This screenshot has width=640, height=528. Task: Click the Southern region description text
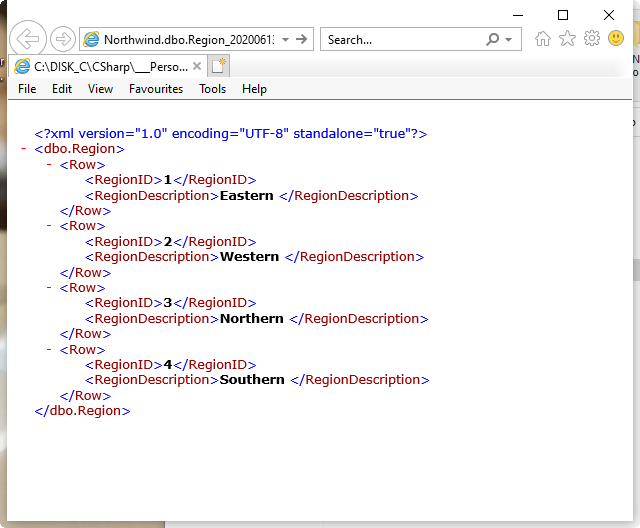click(x=252, y=380)
